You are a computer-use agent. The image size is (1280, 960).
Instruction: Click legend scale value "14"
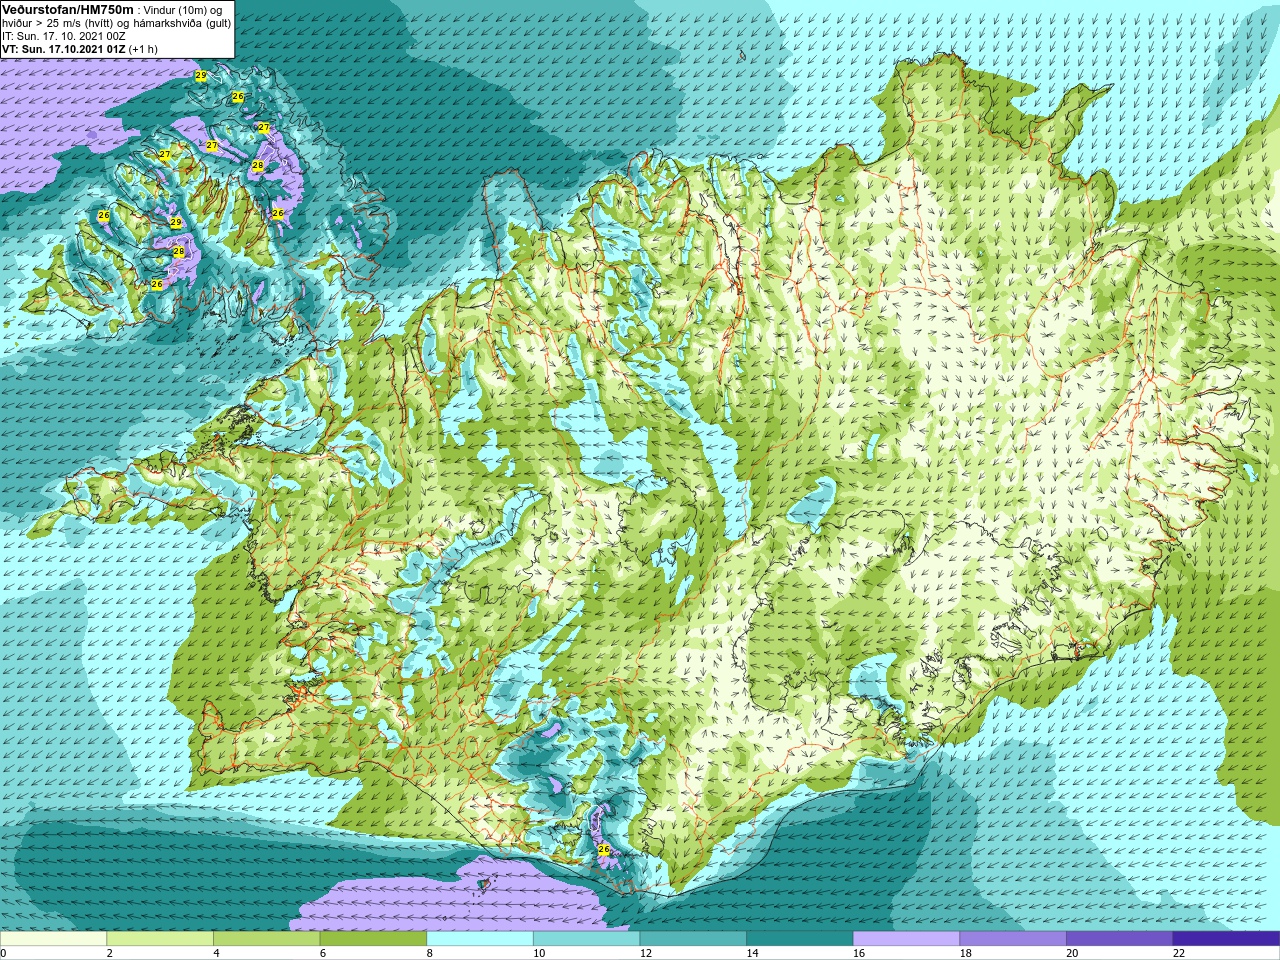pyautogui.click(x=752, y=953)
